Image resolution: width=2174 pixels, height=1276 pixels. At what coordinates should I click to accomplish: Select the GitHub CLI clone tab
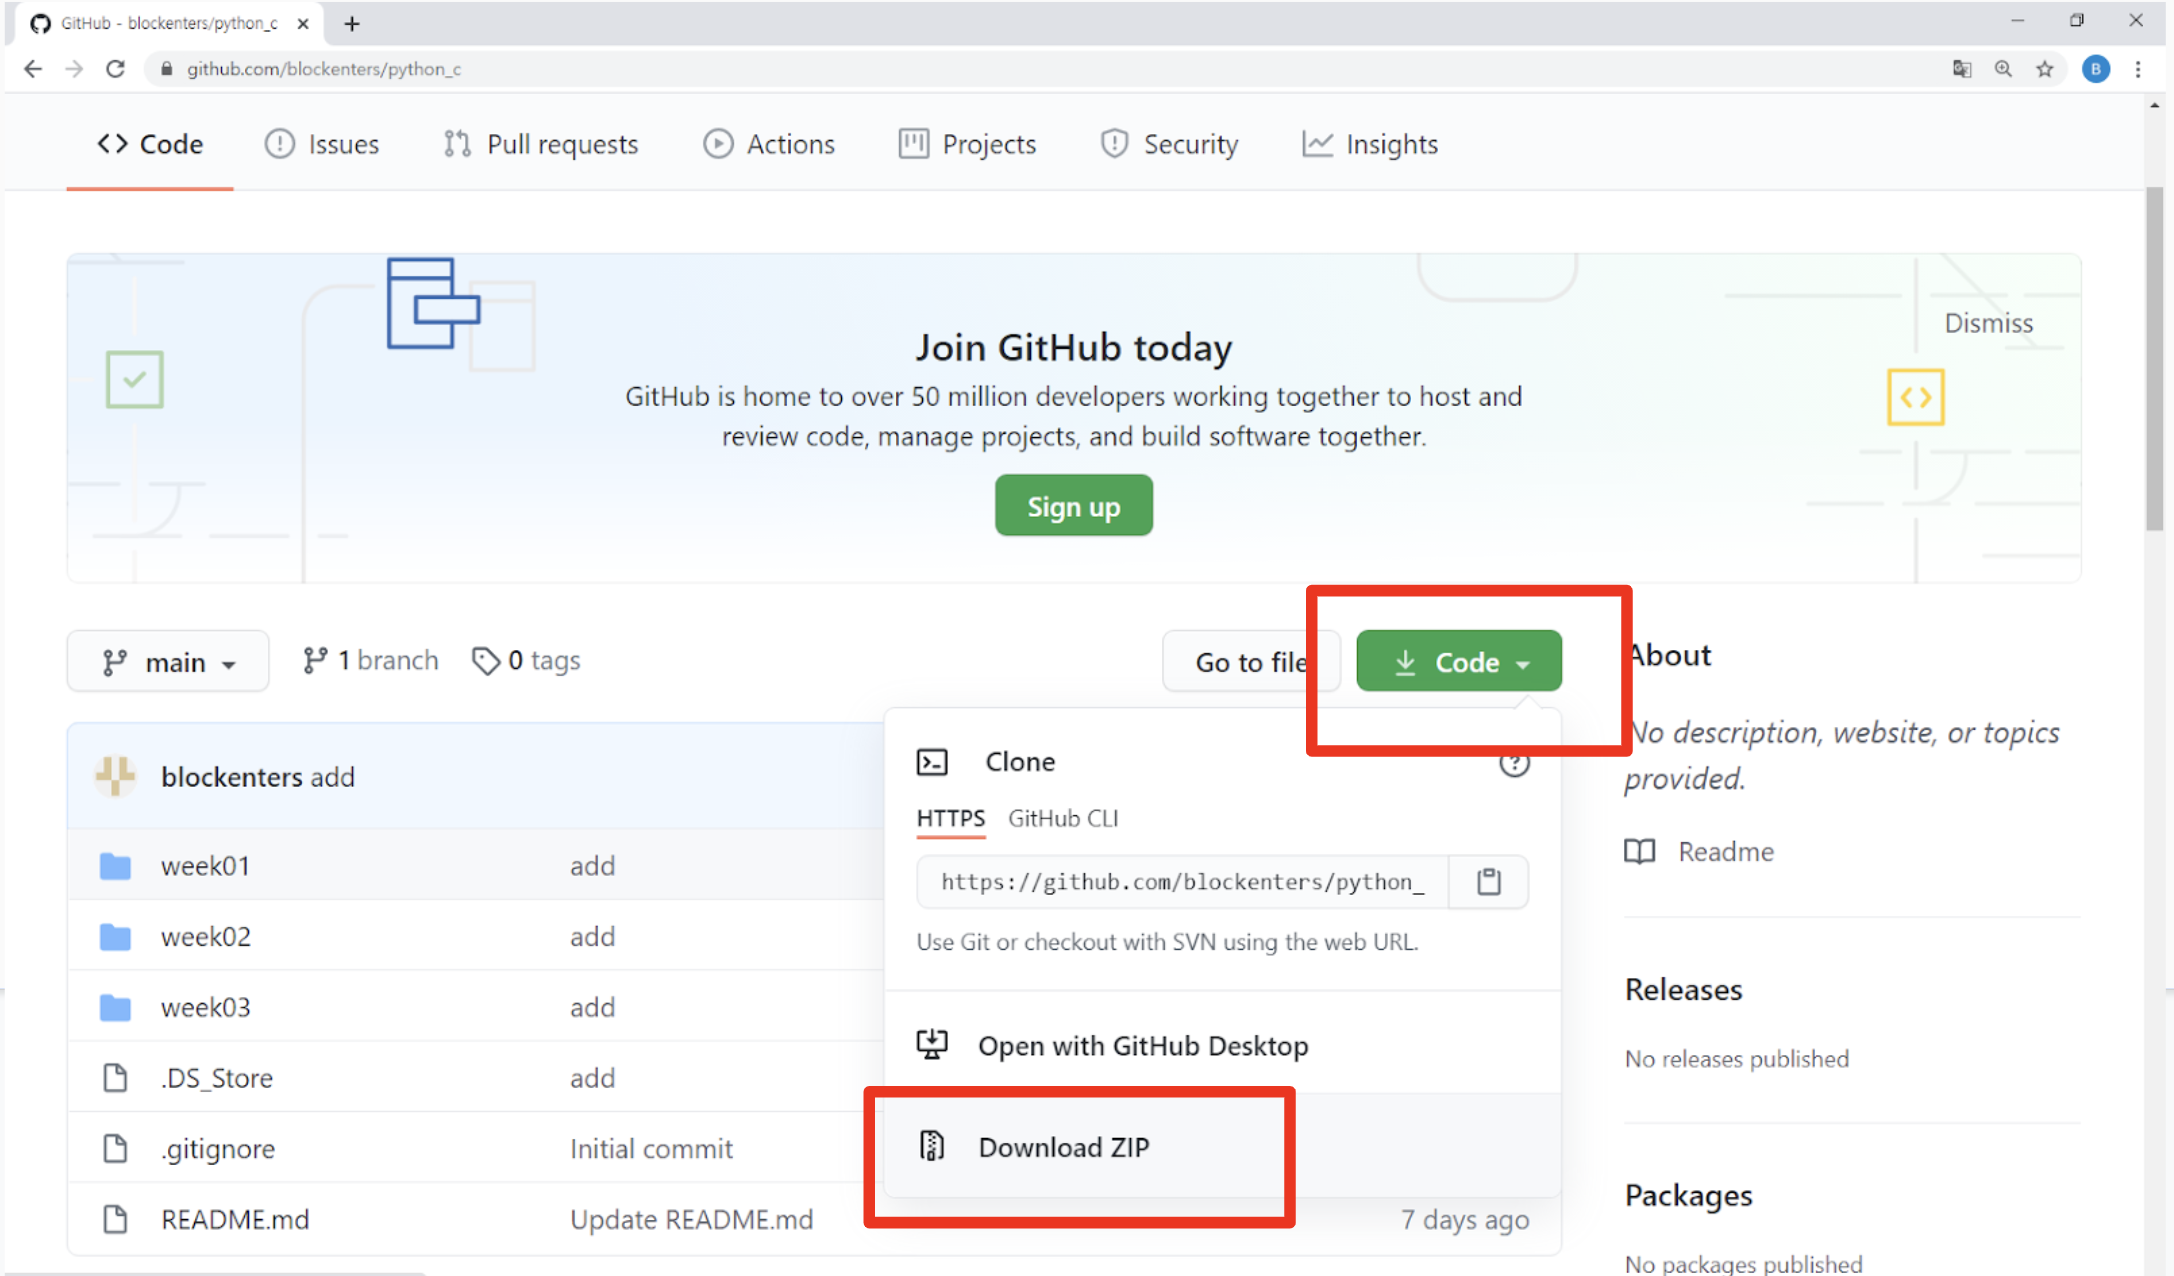[1063, 818]
